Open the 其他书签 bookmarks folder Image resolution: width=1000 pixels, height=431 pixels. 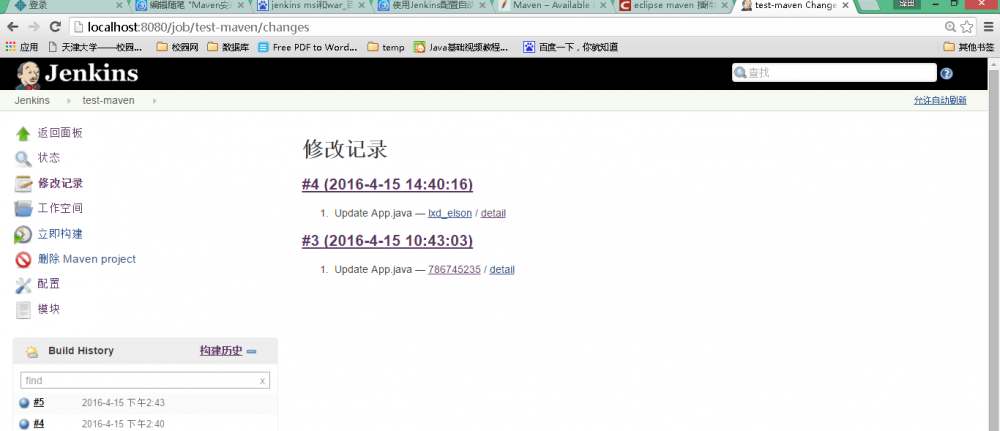click(x=969, y=47)
